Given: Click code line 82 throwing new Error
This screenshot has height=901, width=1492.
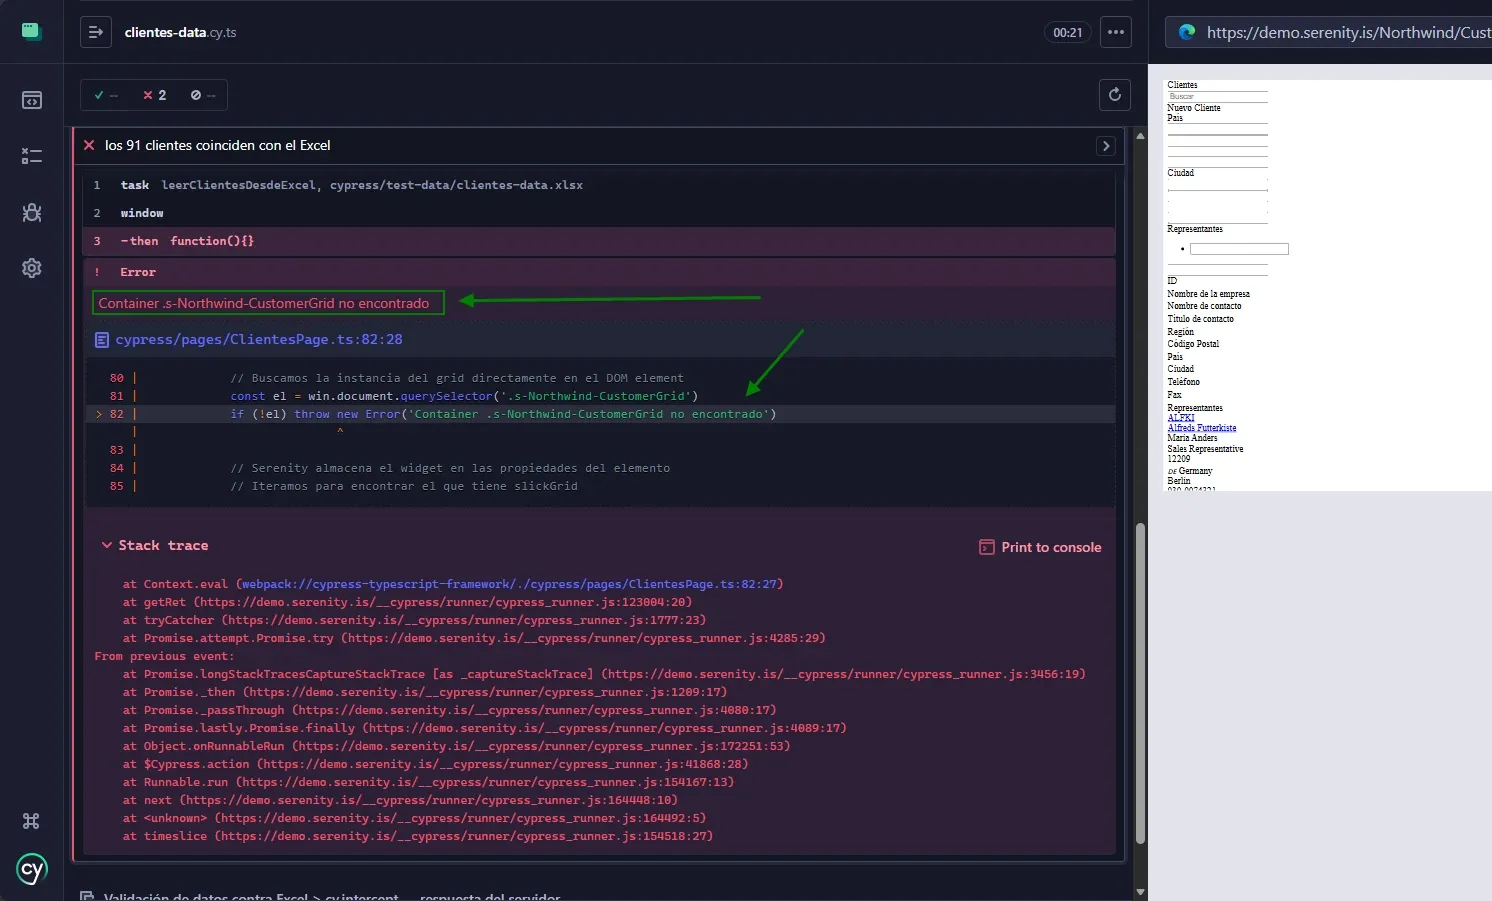Looking at the screenshot, I should (600, 414).
